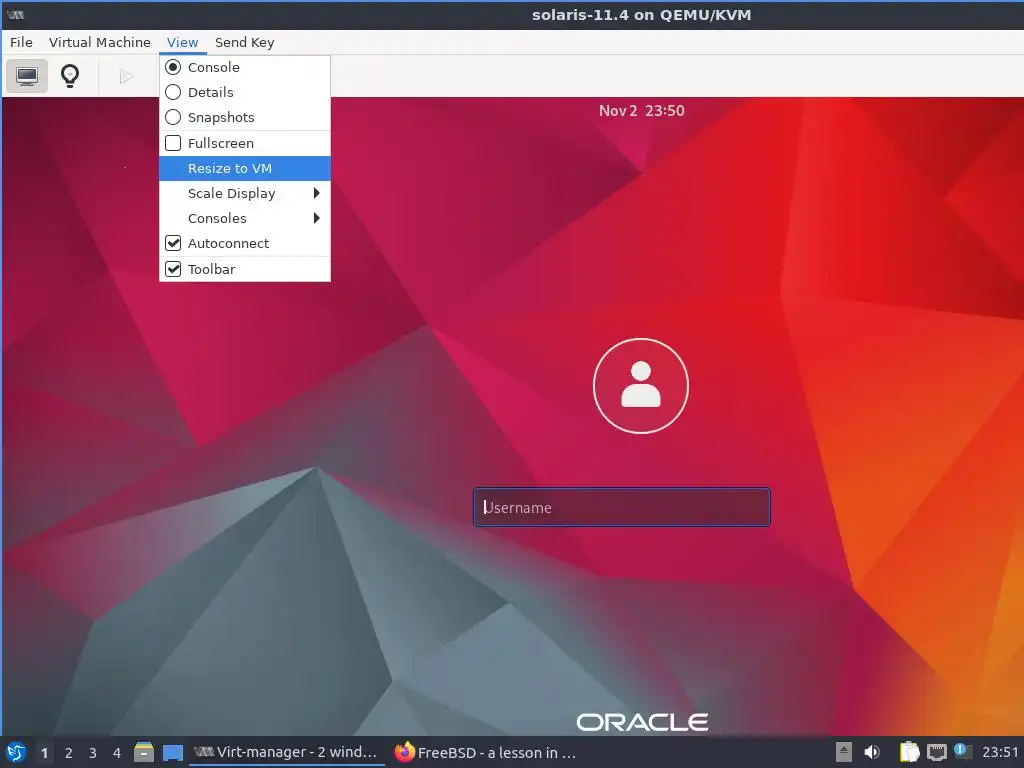Open the hardware details lightbulb icon
This screenshot has height=768, width=1024.
point(70,76)
